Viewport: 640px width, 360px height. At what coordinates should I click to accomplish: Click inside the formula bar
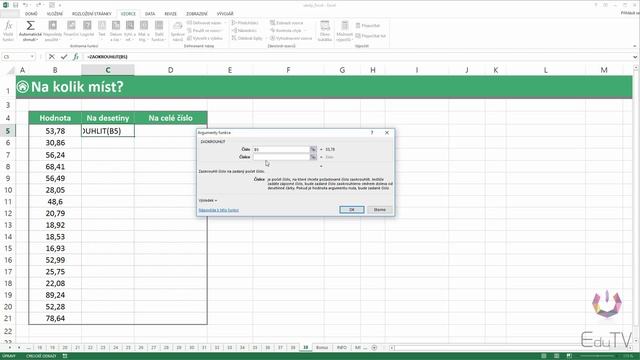coord(357,57)
